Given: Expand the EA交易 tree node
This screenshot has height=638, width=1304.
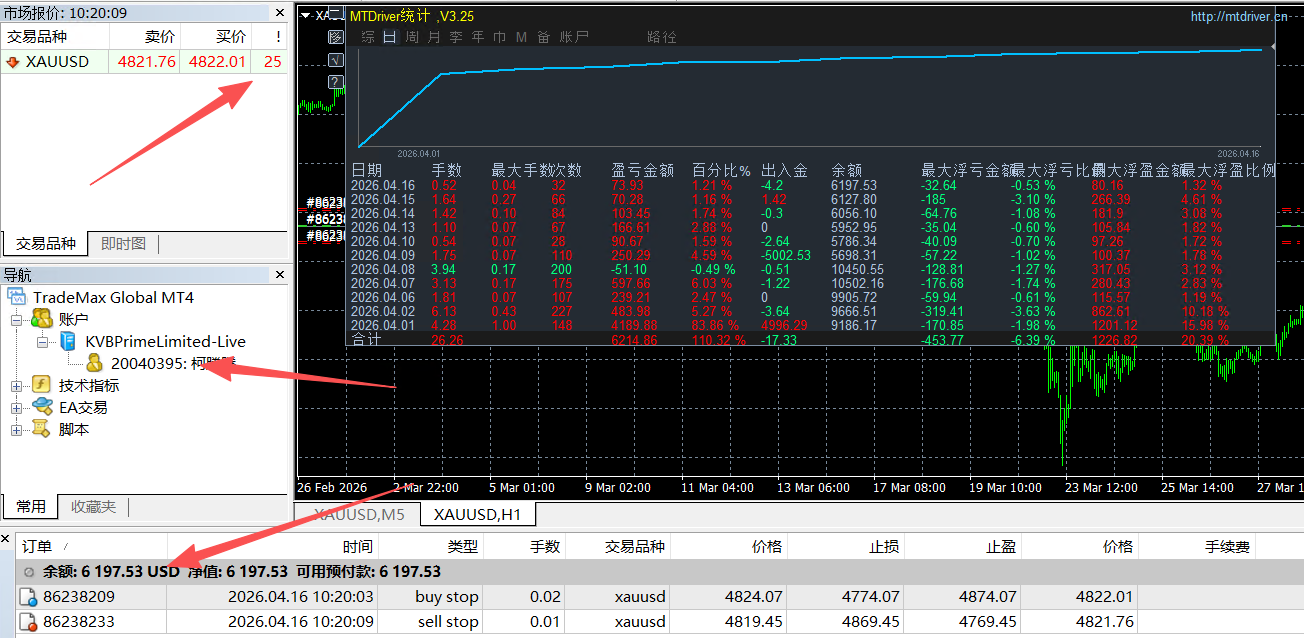Looking at the screenshot, I should 16,408.
